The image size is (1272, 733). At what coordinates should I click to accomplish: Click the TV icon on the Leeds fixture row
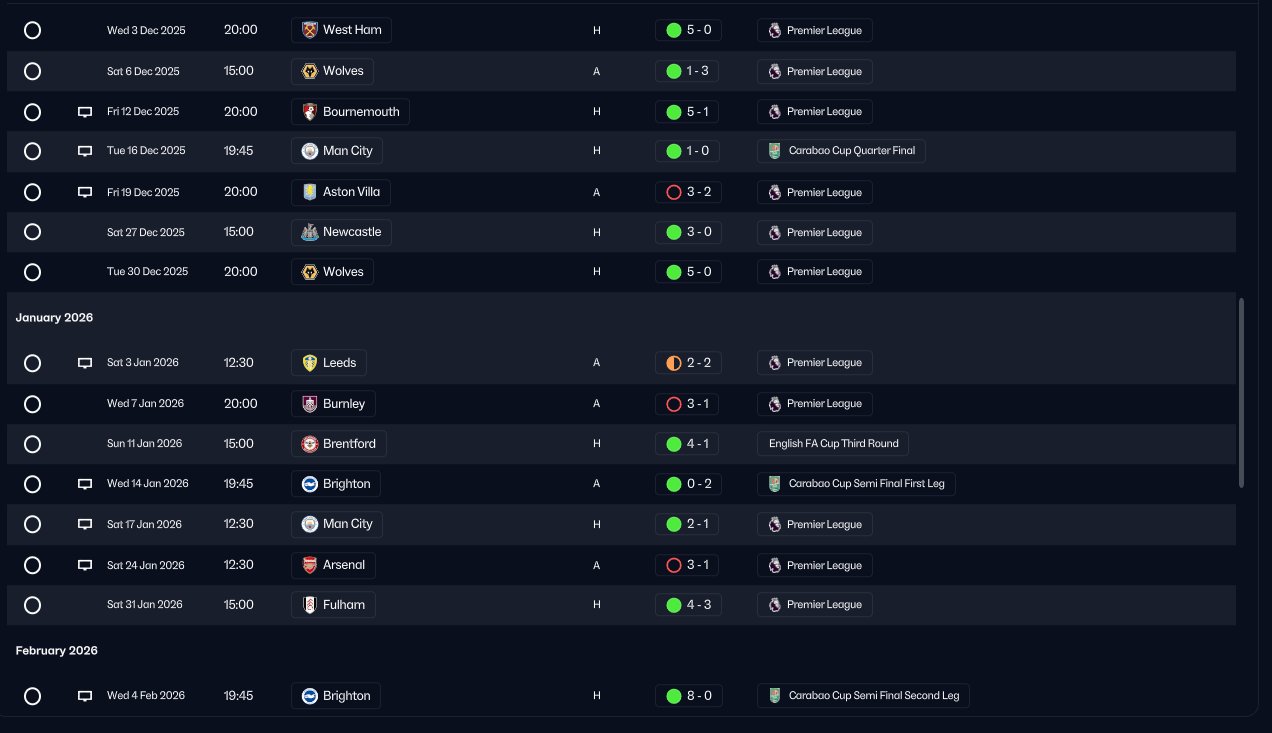coord(85,363)
